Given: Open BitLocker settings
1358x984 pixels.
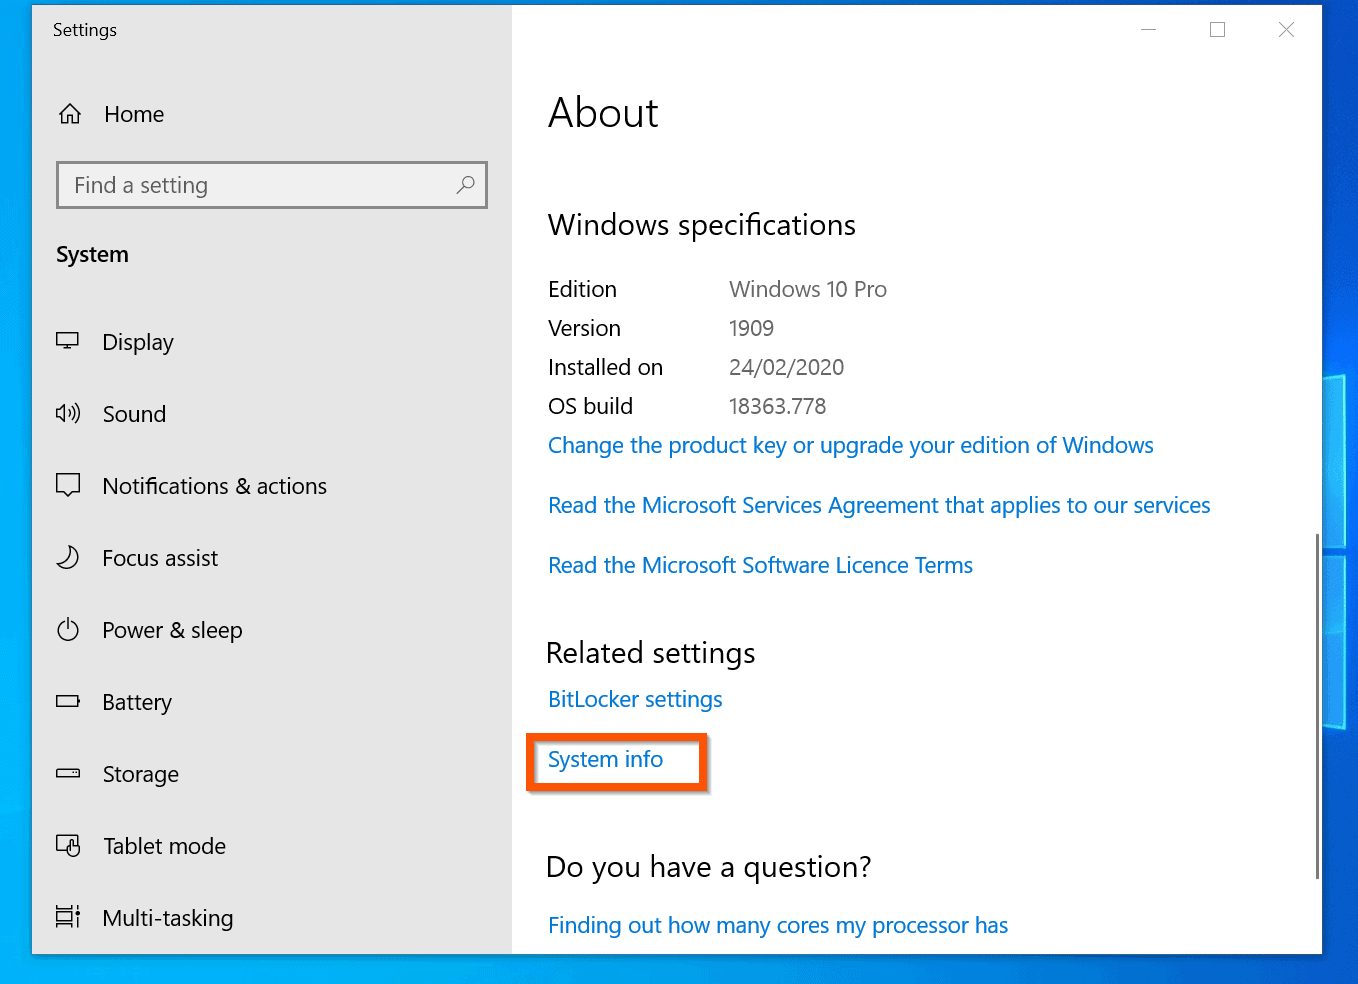Looking at the screenshot, I should (634, 699).
